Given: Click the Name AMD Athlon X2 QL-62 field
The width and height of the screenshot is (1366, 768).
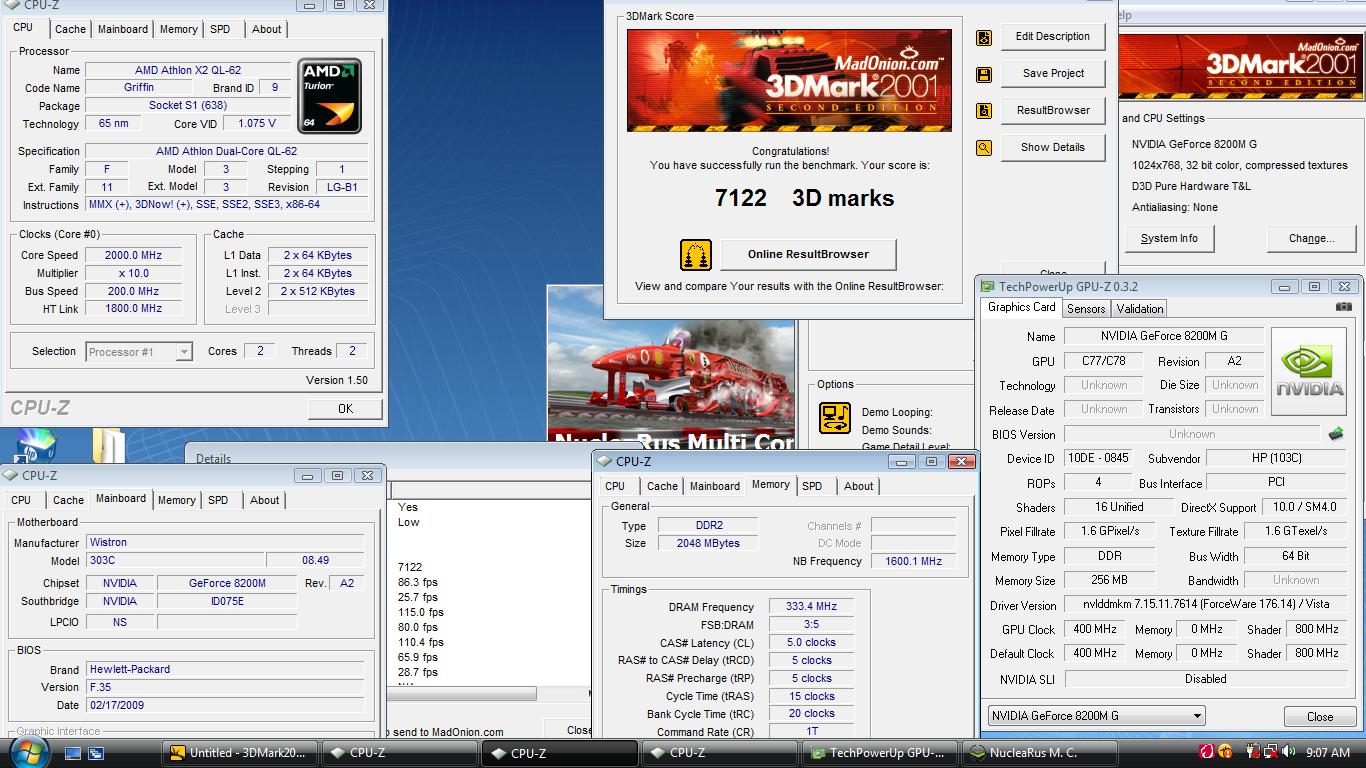Looking at the screenshot, I should click(x=188, y=70).
